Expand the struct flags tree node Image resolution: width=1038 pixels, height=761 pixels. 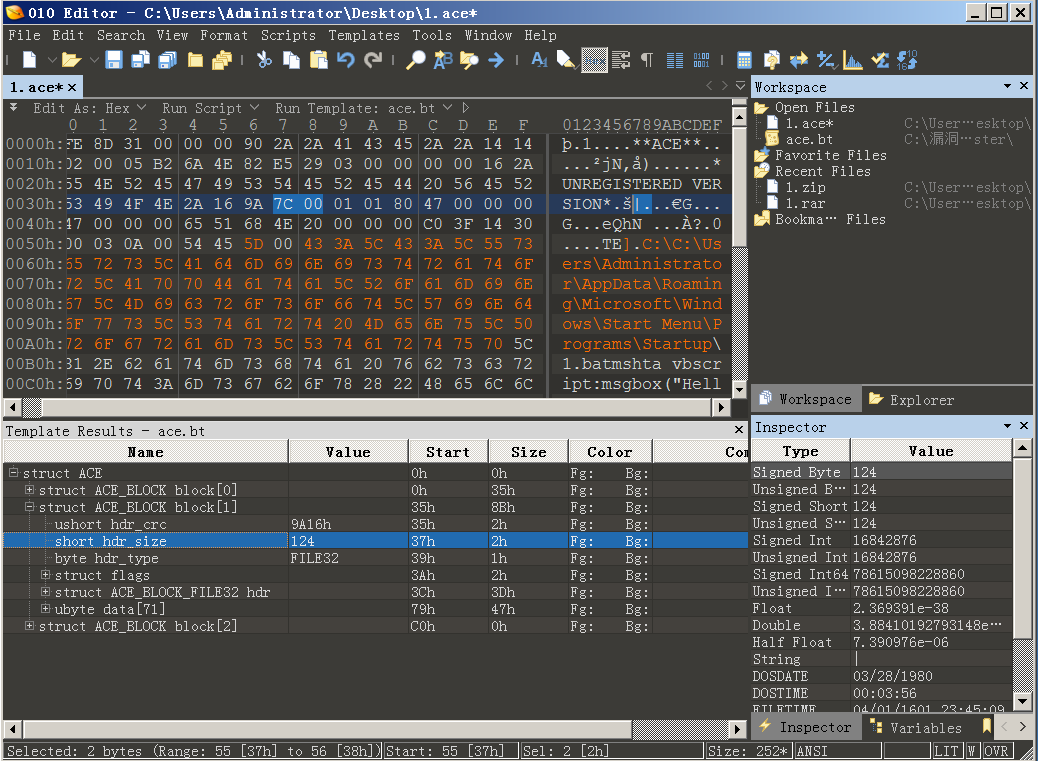[x=46, y=575]
